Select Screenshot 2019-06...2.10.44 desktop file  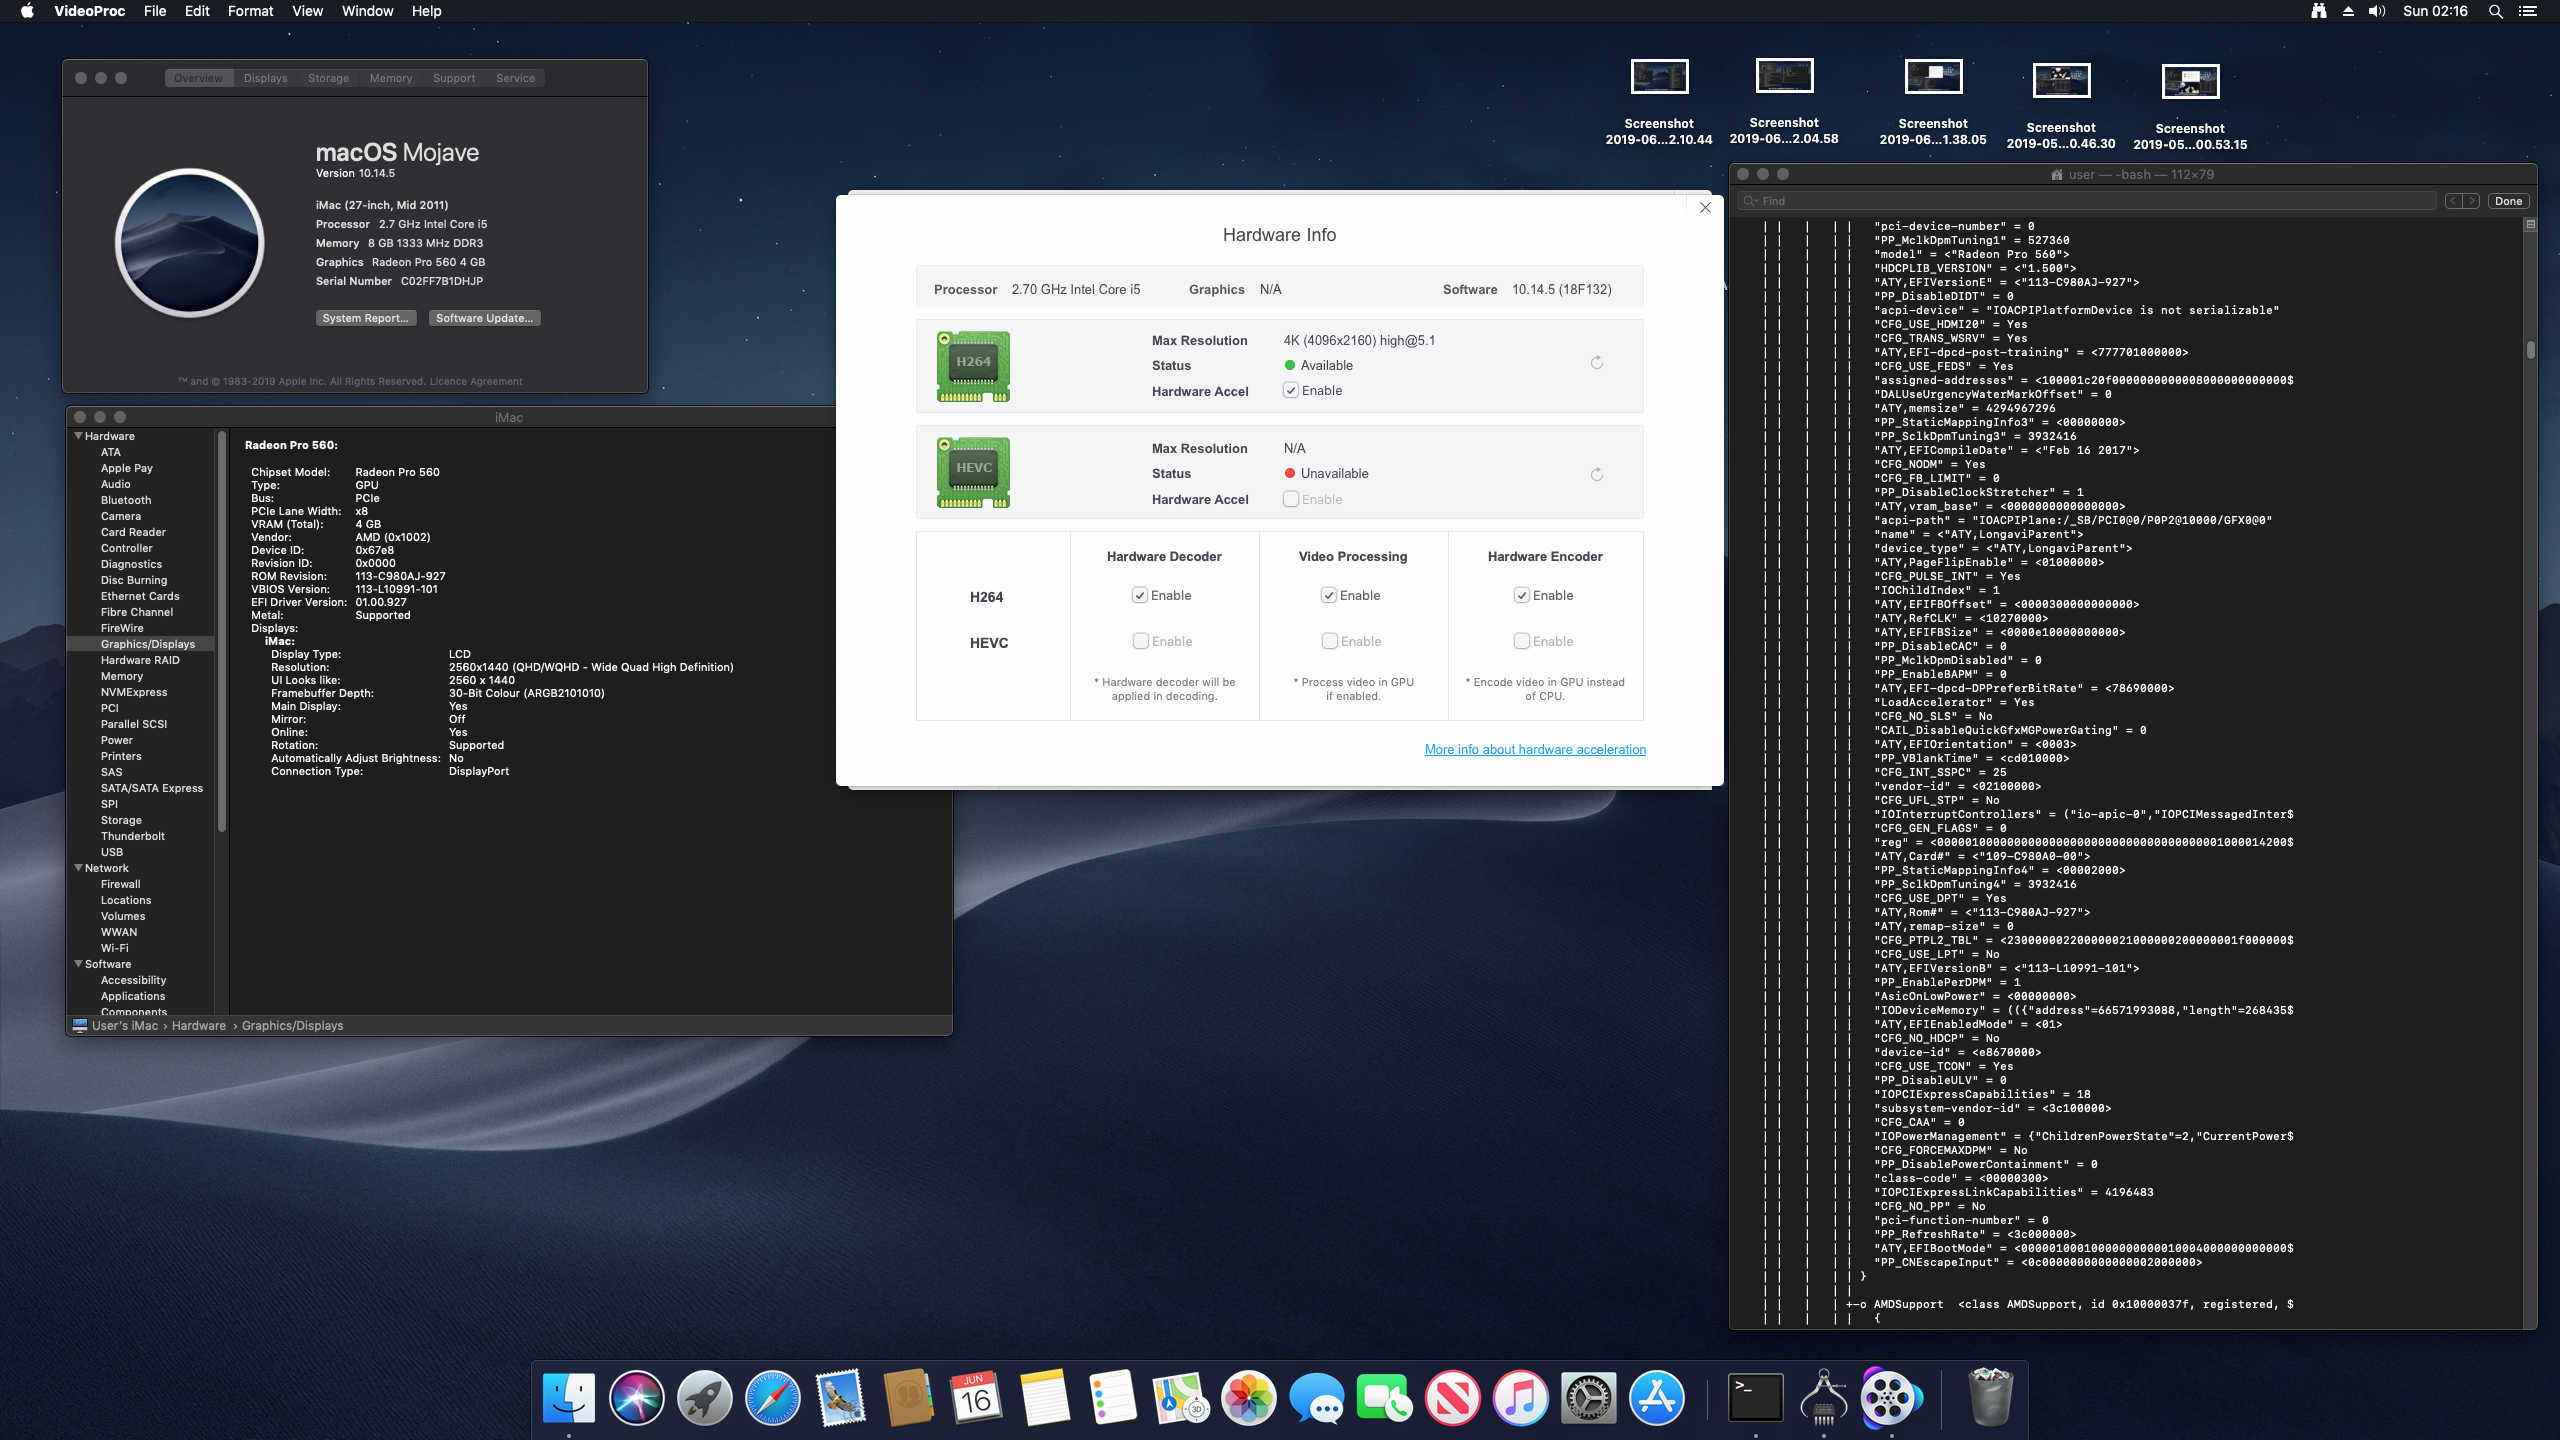pos(1658,103)
